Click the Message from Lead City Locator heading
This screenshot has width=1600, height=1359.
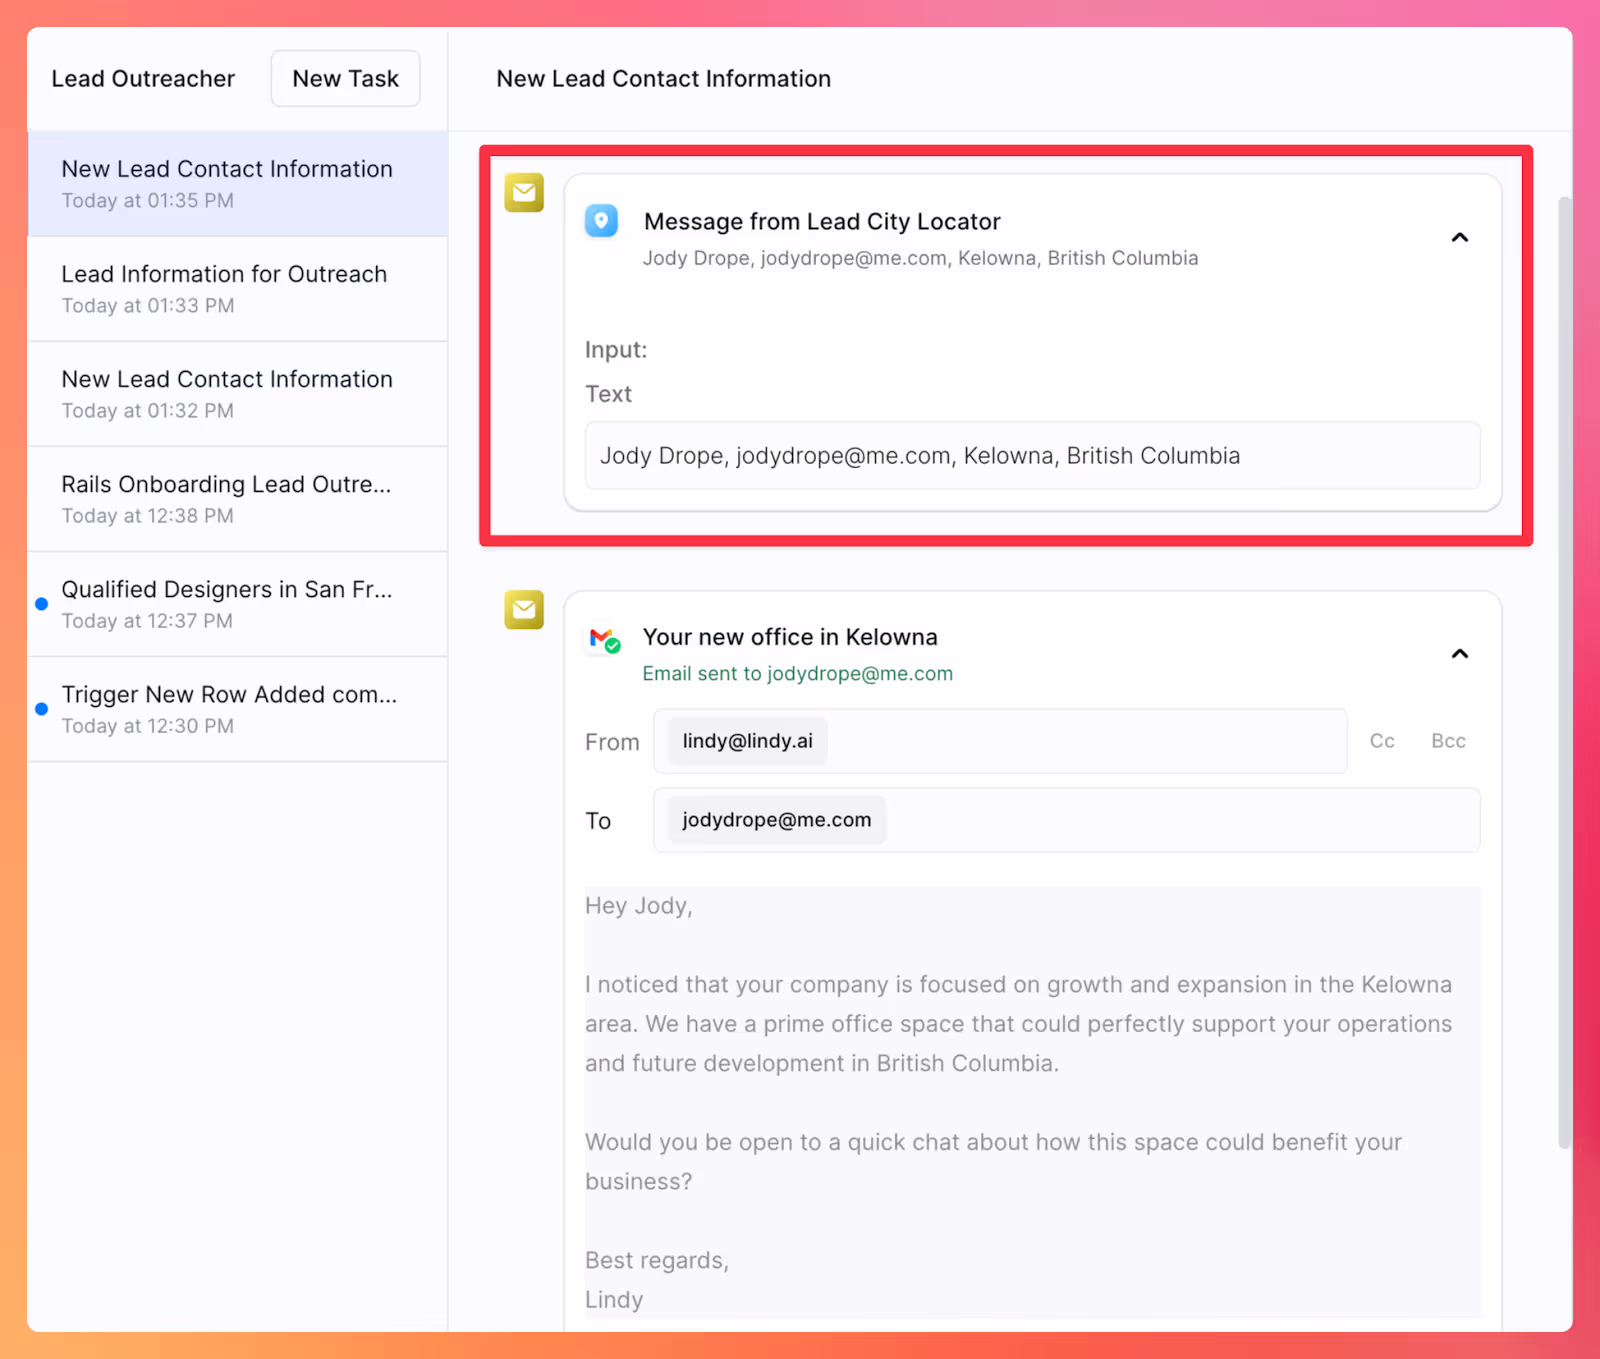(822, 221)
